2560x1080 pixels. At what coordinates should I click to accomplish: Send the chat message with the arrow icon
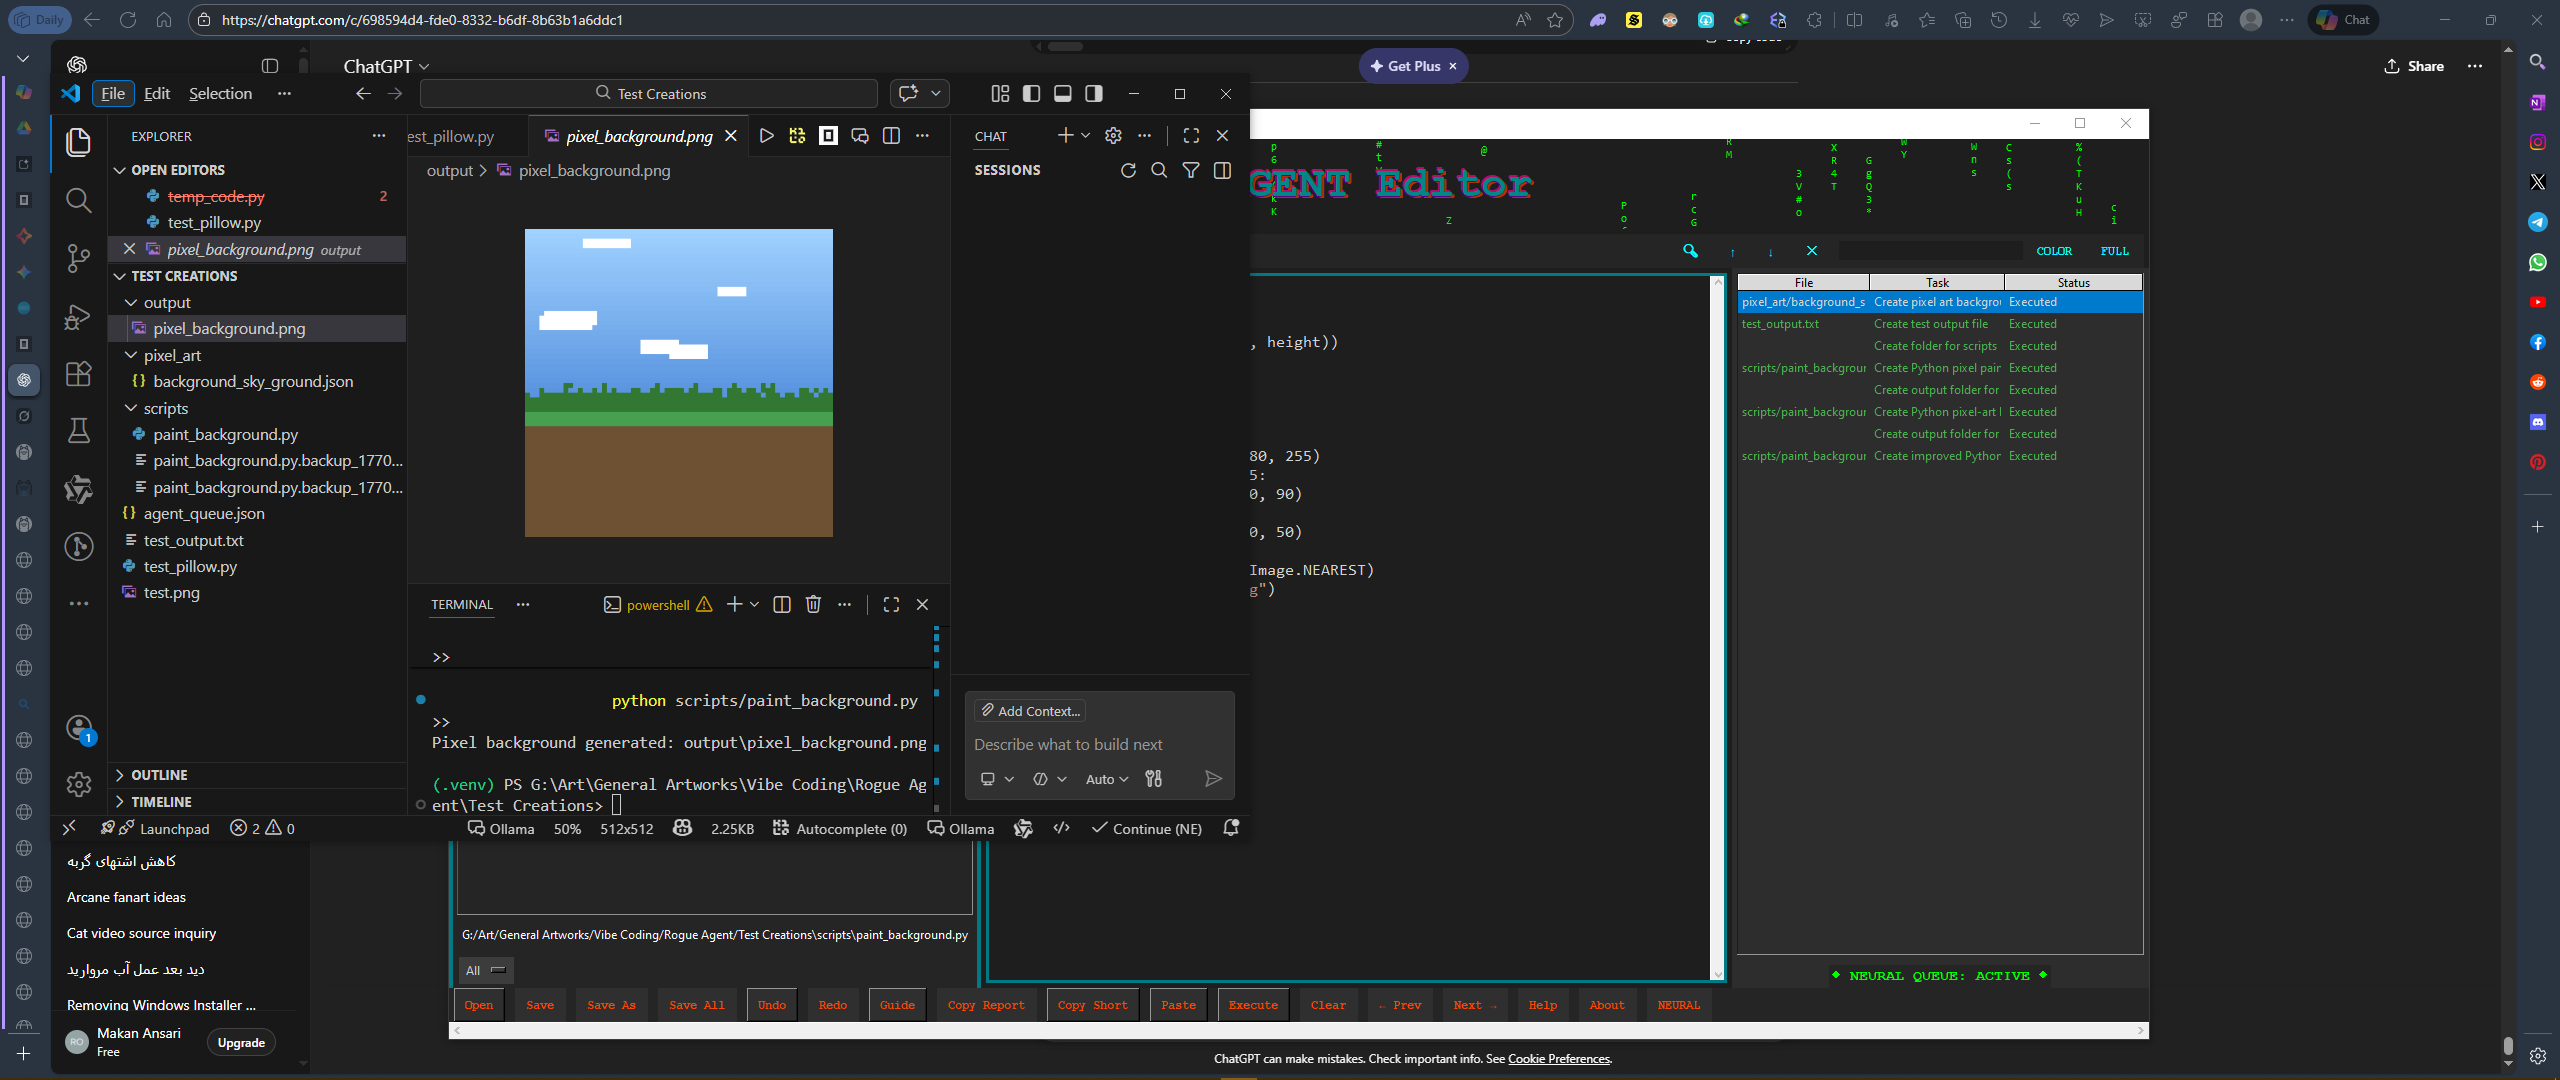coord(1213,779)
